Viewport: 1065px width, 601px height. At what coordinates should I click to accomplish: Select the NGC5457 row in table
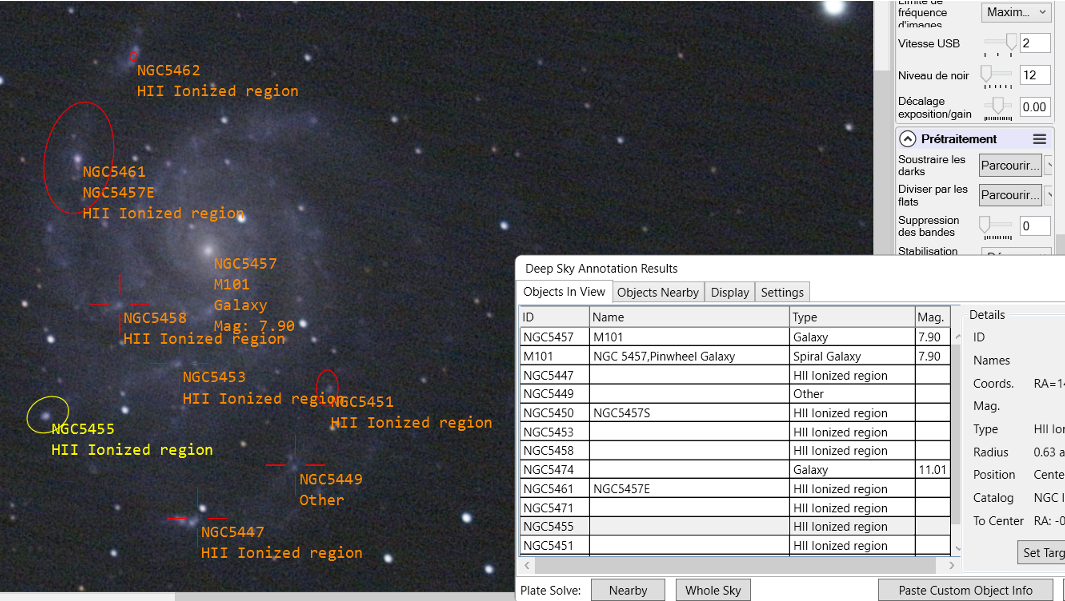[x=735, y=338]
